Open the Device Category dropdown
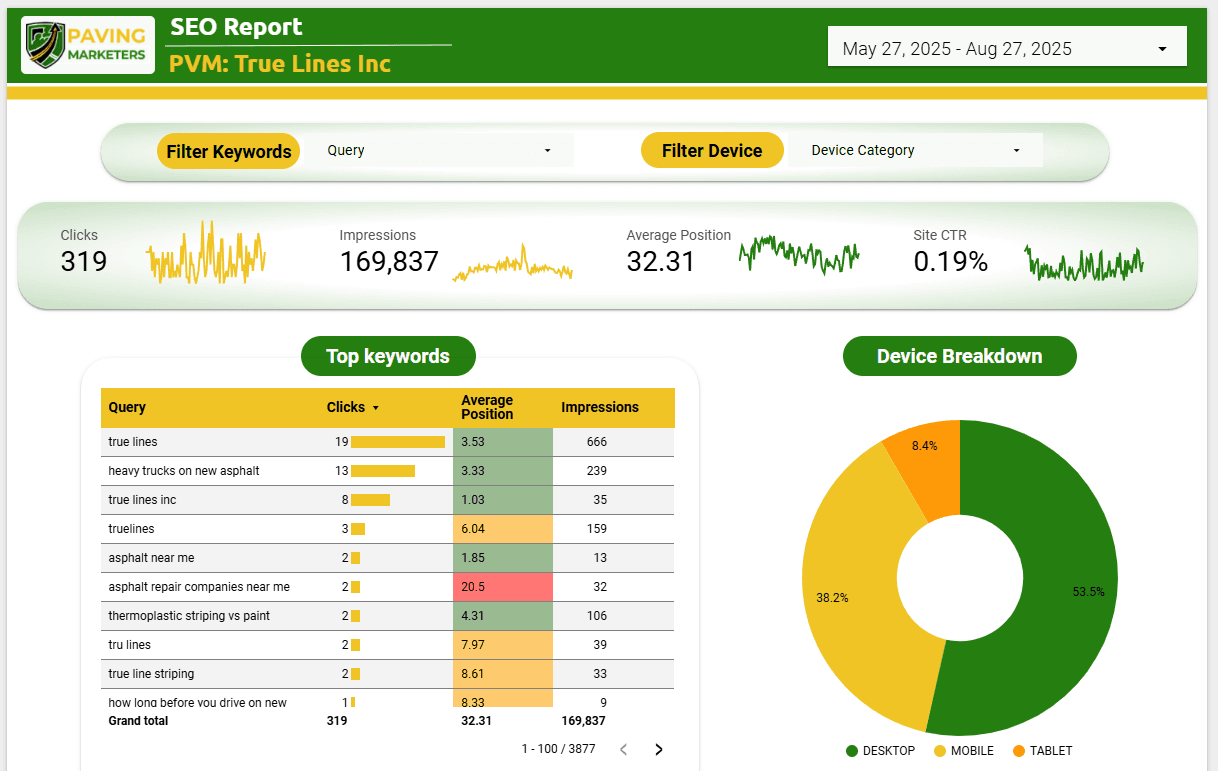This screenshot has height=771, width=1218. [915, 150]
